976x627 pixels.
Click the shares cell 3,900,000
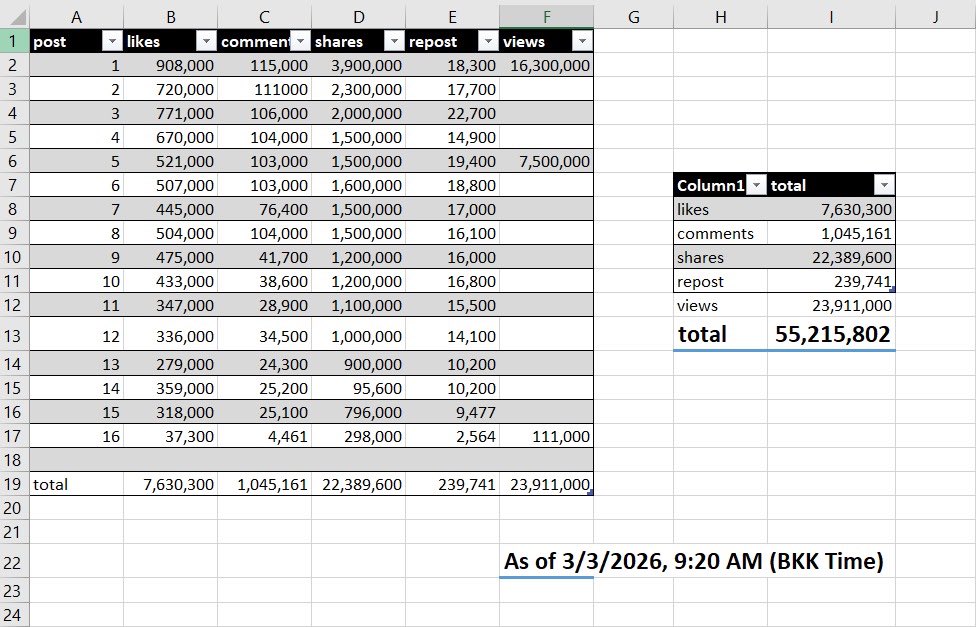(x=359, y=65)
